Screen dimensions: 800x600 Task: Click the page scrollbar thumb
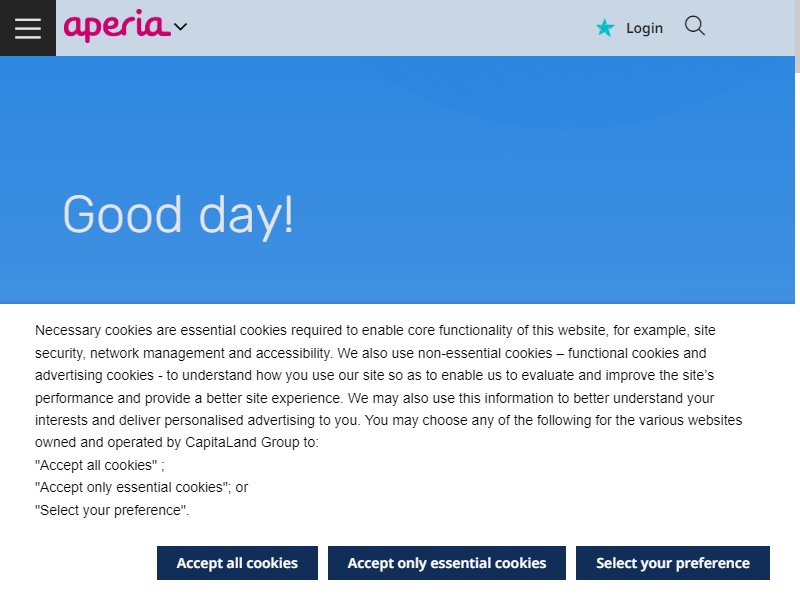pos(797,36)
